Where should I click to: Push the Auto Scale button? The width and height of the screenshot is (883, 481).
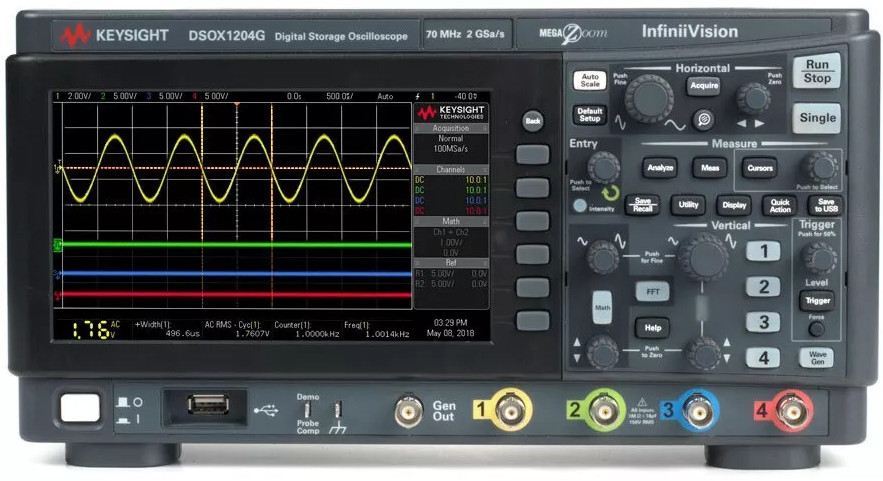coord(590,80)
